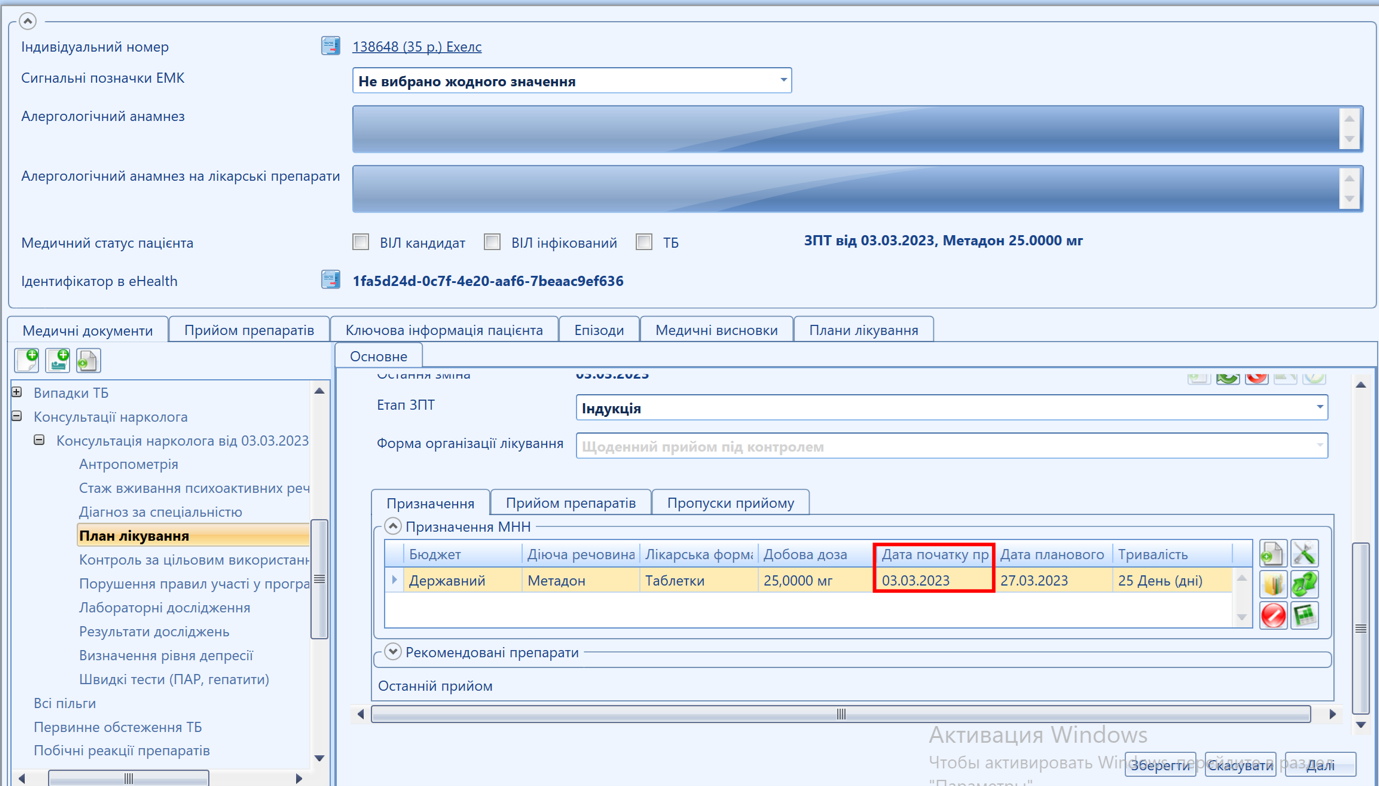Image resolution: width=1379 pixels, height=786 pixels.
Task: Click the Метадон cell in the grid
Action: click(x=580, y=580)
